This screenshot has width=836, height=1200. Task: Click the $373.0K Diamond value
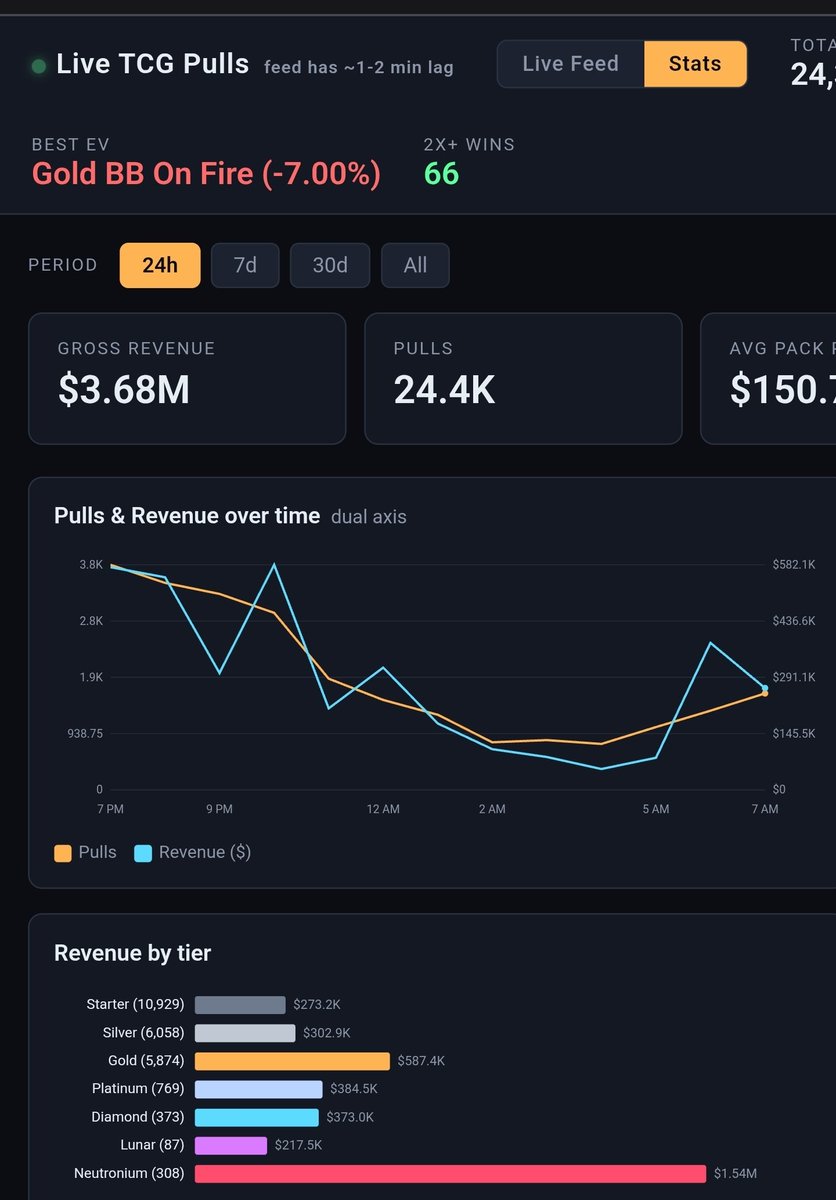(350, 1117)
